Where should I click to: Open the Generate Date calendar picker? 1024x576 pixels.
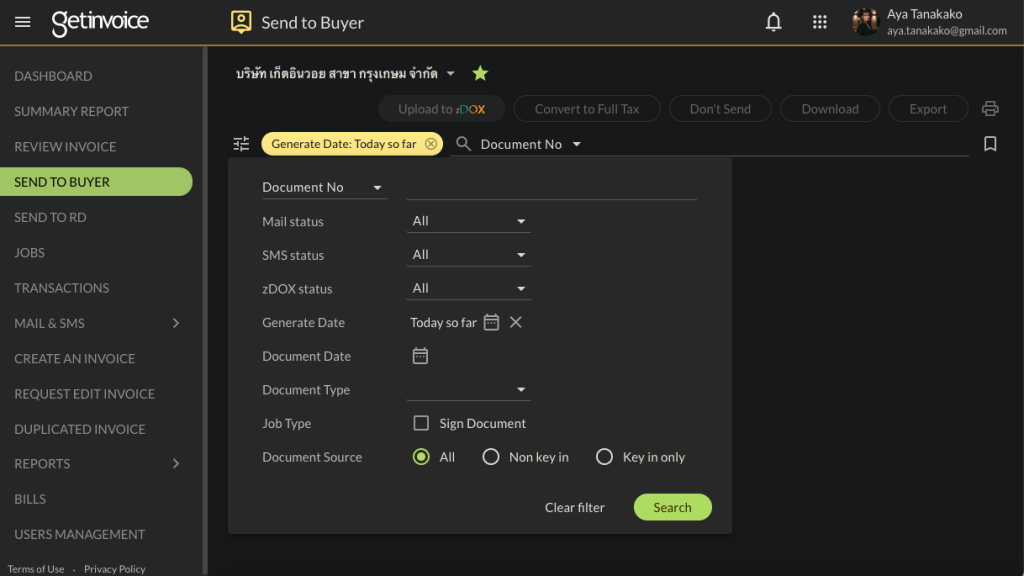(x=491, y=322)
